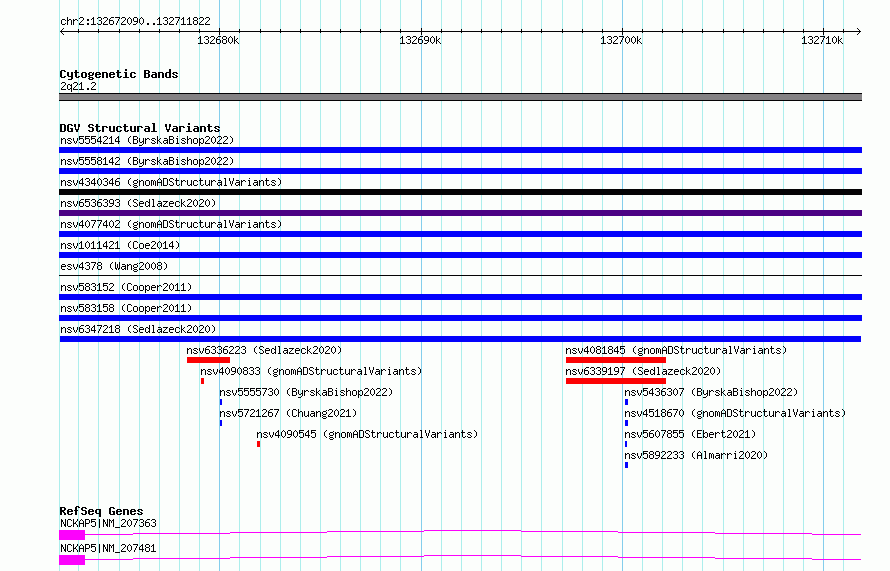Screen dimensions: 890x571
Task: Select the blue bar under nsv583152
Action: (460, 297)
